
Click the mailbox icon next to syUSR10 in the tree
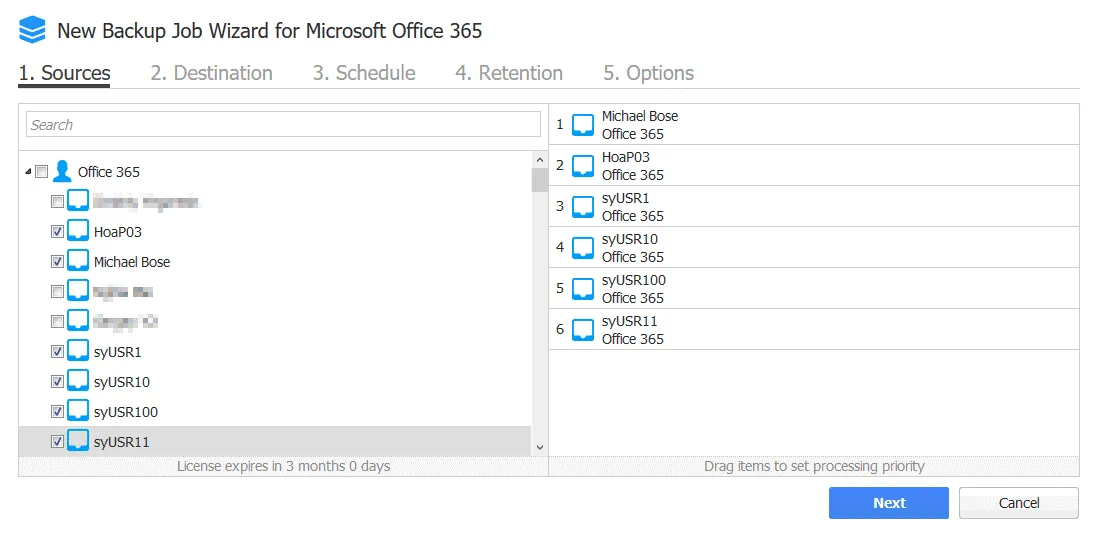pos(78,382)
